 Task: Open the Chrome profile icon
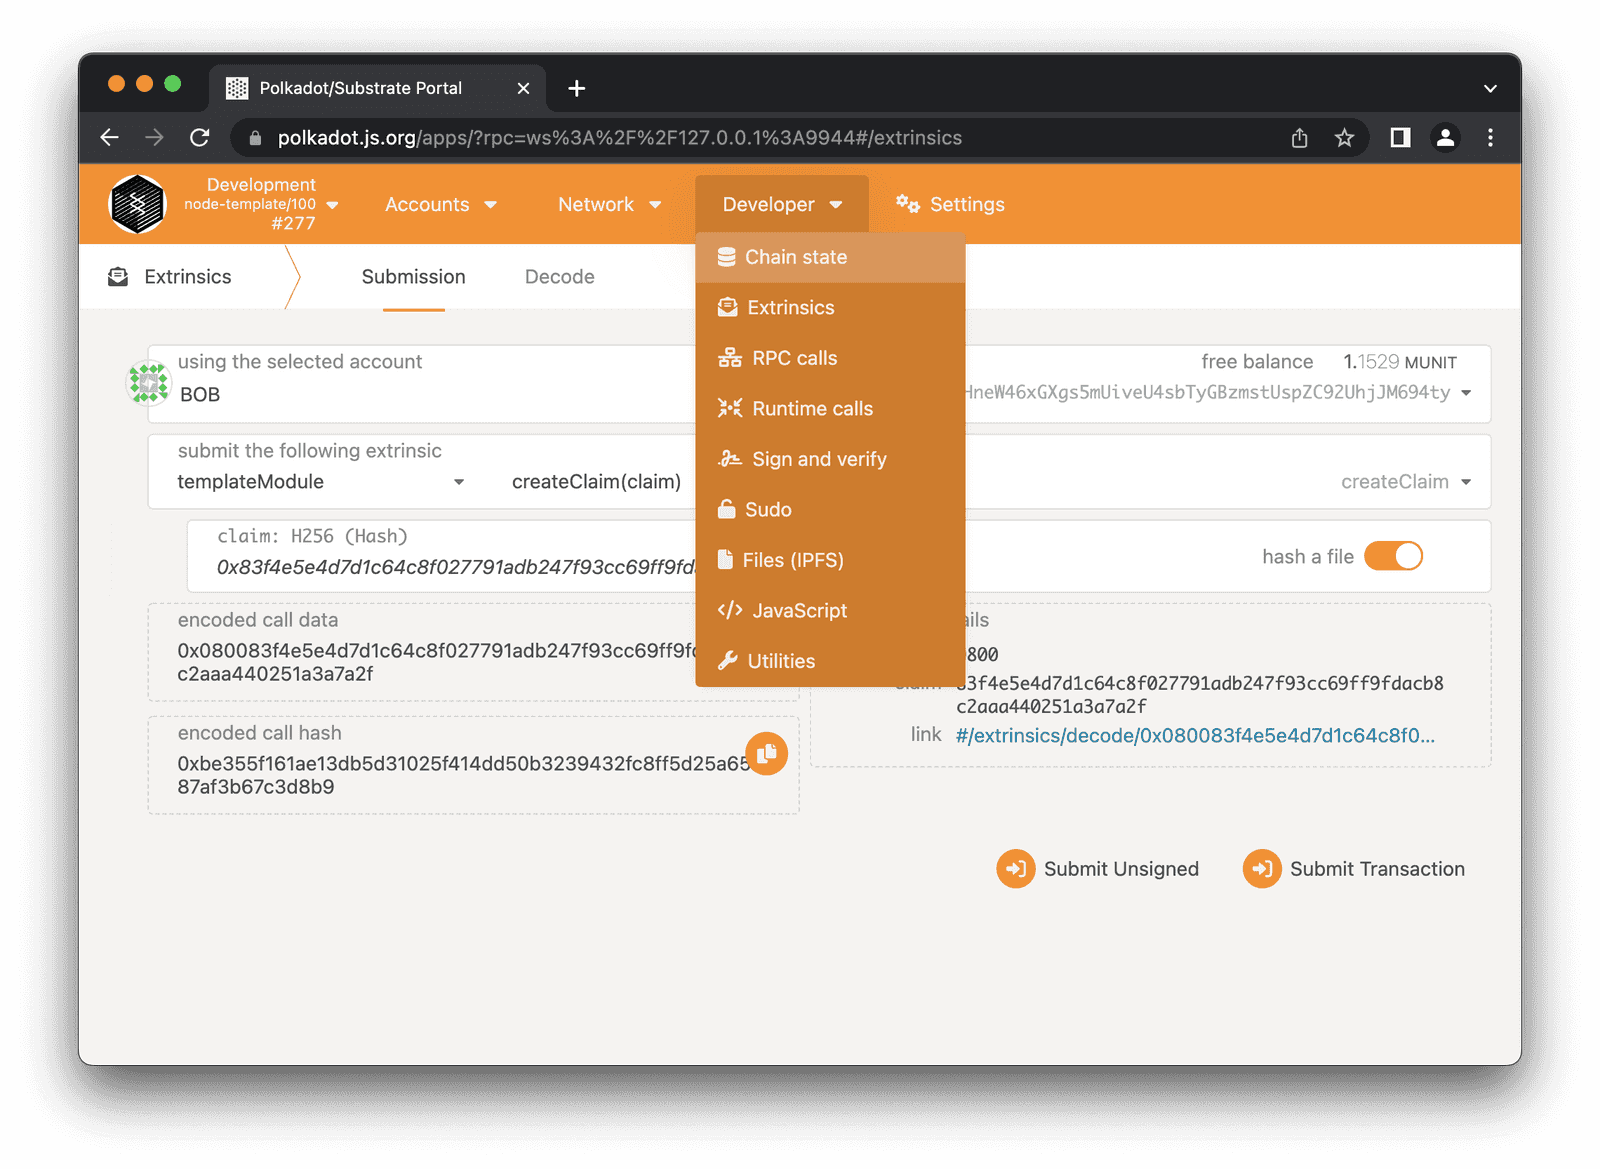point(1445,138)
